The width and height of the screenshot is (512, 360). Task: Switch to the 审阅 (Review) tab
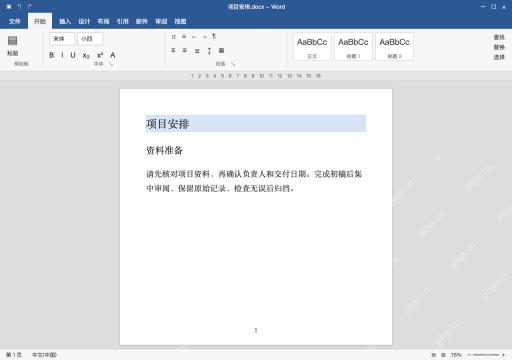click(161, 21)
